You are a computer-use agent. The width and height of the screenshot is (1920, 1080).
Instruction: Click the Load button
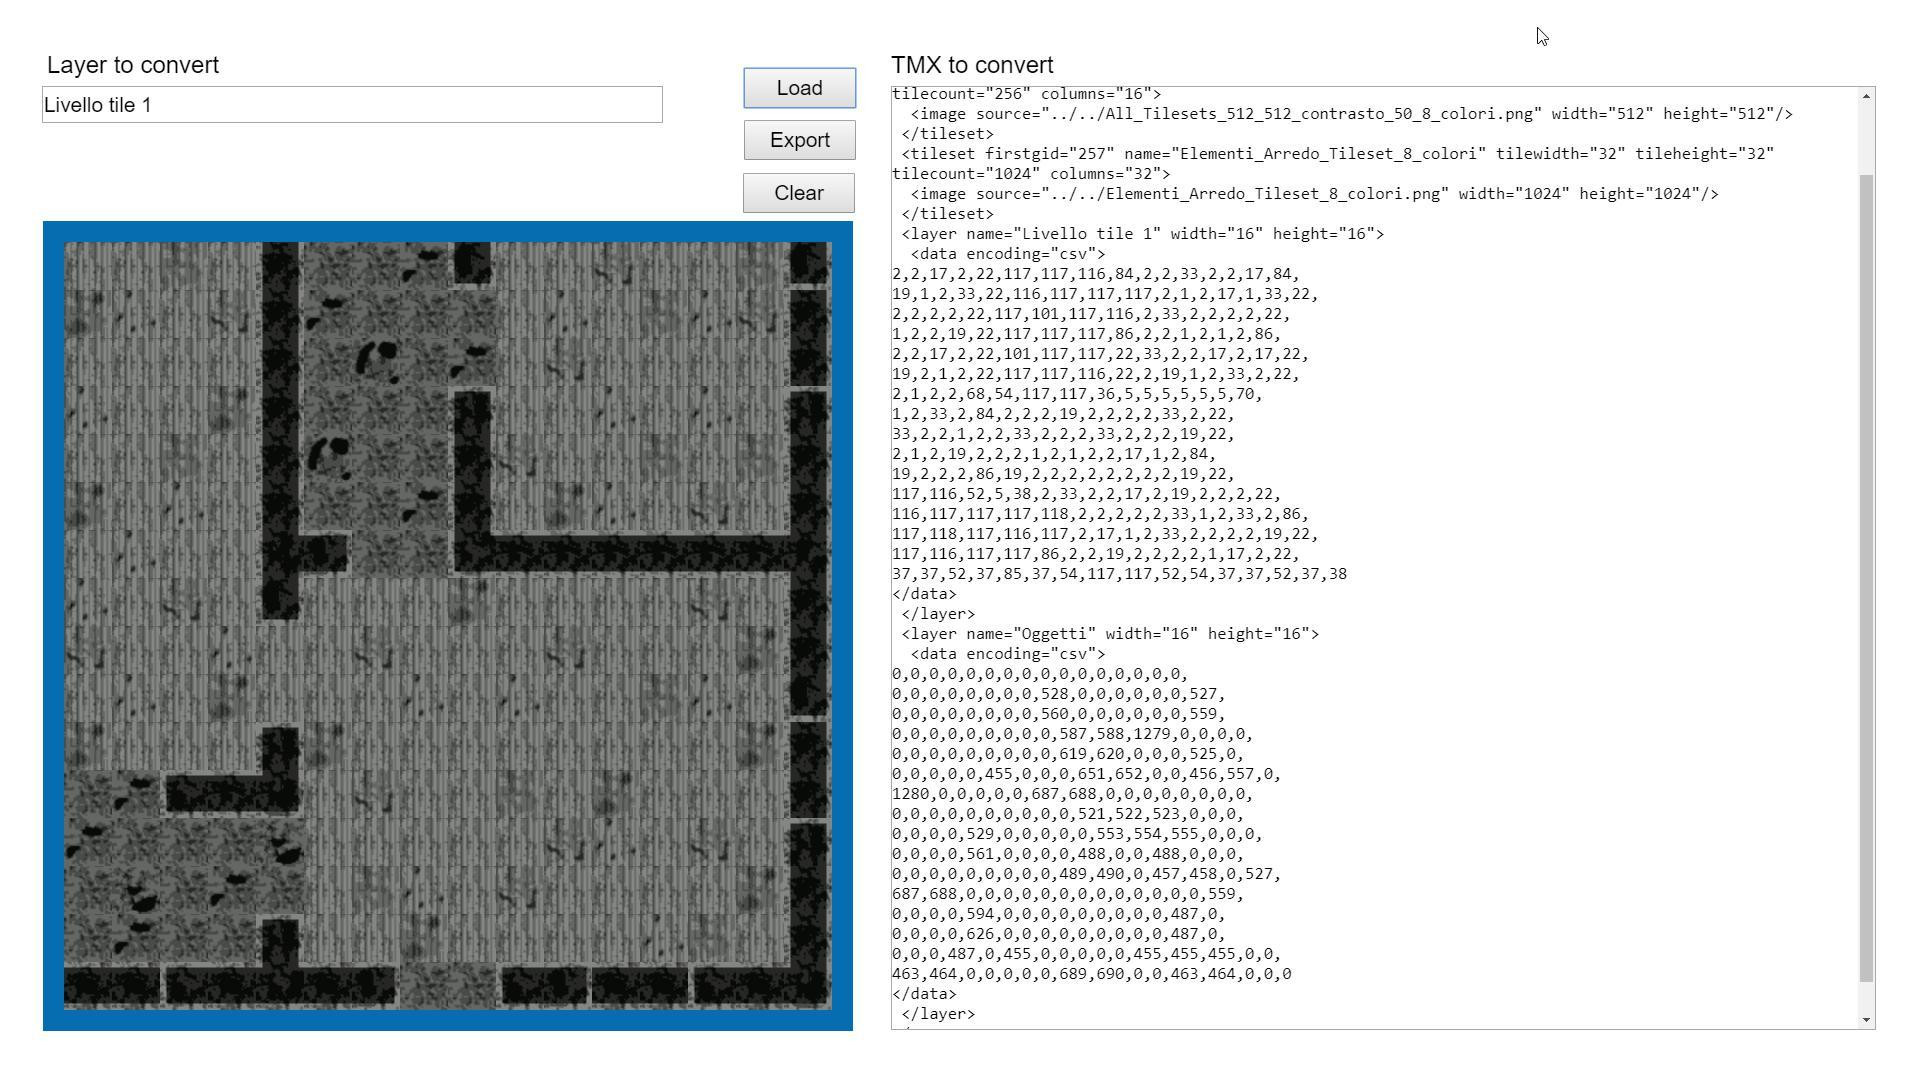799,88
